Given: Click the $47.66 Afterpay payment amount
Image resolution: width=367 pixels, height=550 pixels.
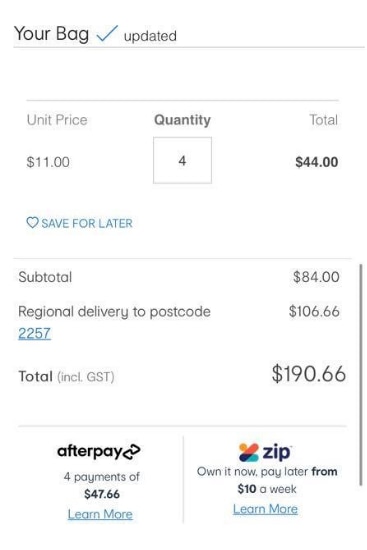Looking at the screenshot, I should 102,494.
